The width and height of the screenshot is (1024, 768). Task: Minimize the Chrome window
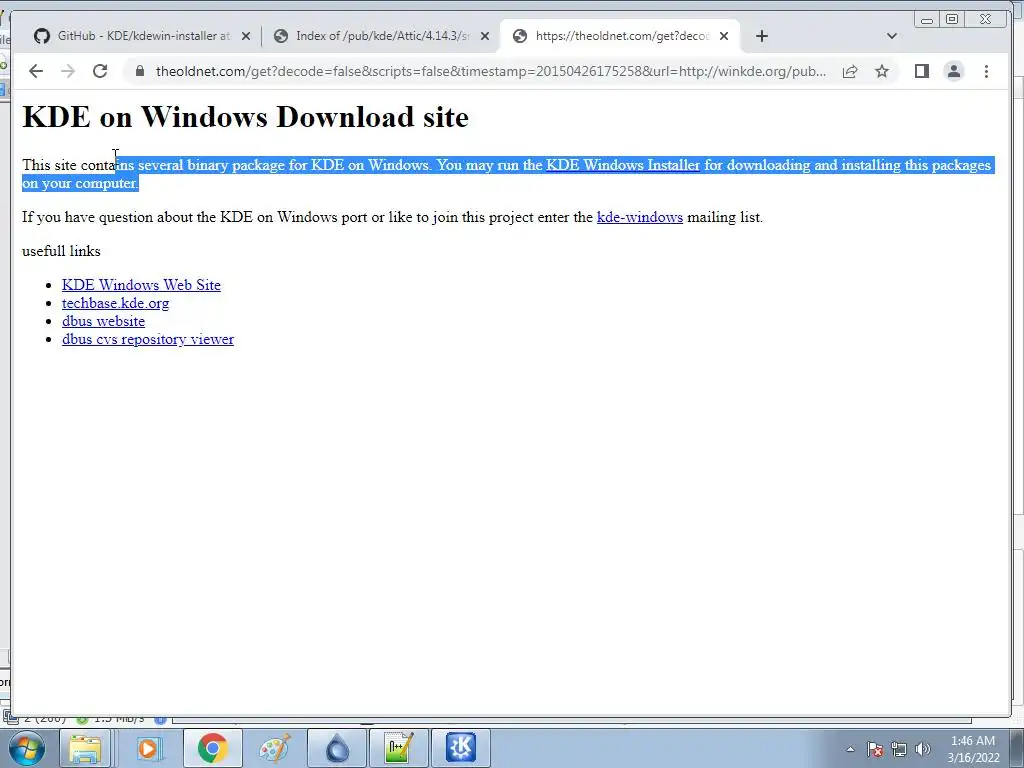click(927, 19)
